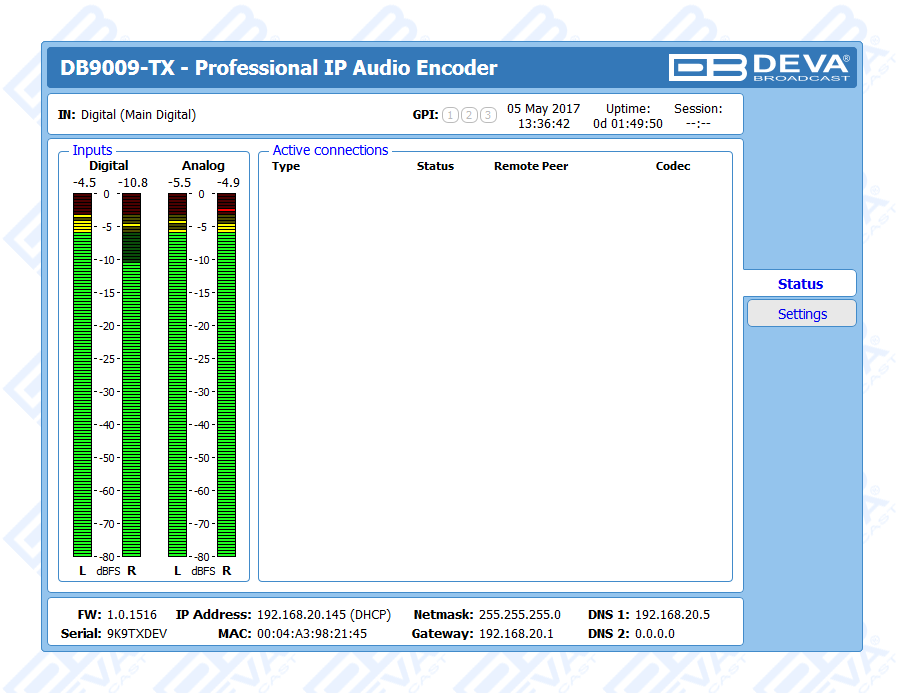Click the Gateway 192.168.20.1 value

coord(514,634)
